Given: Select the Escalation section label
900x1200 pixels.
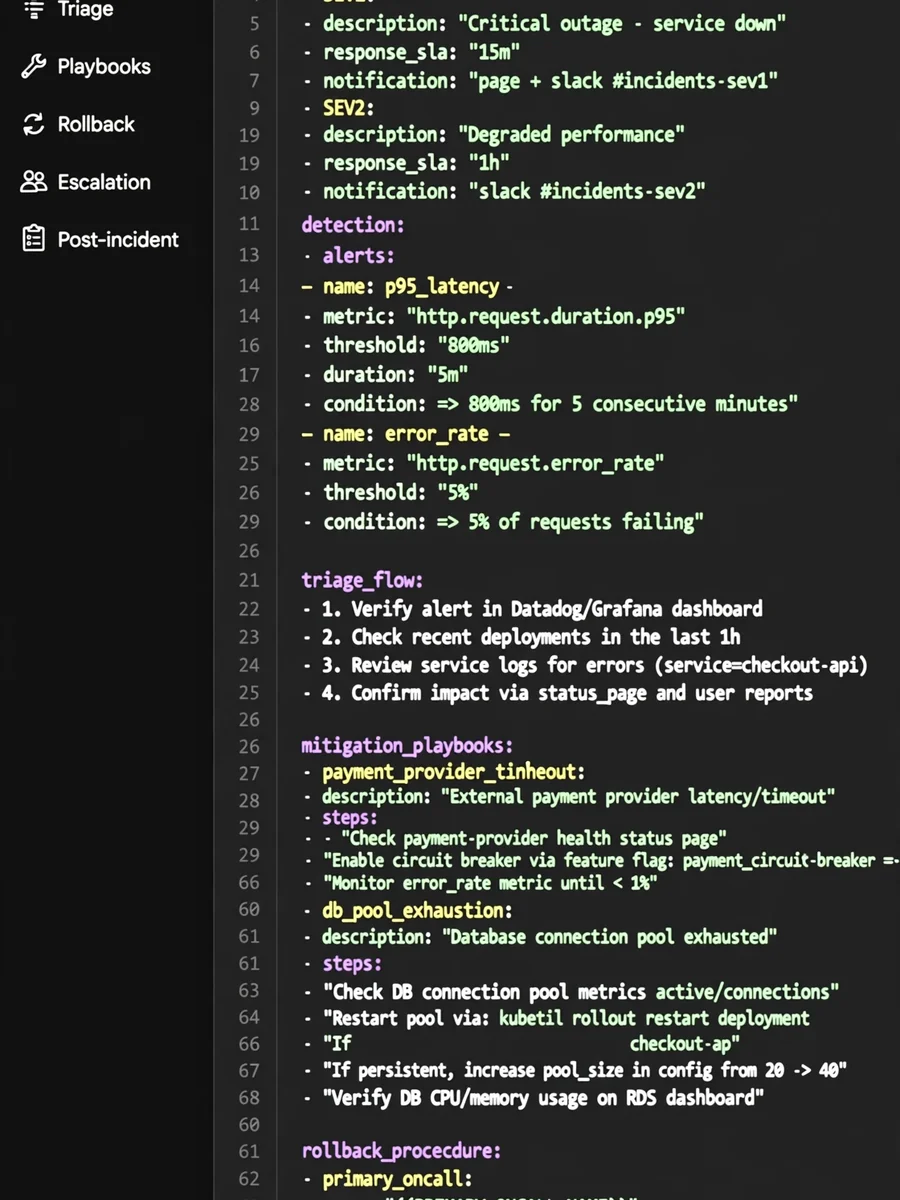Looking at the screenshot, I should point(104,182).
